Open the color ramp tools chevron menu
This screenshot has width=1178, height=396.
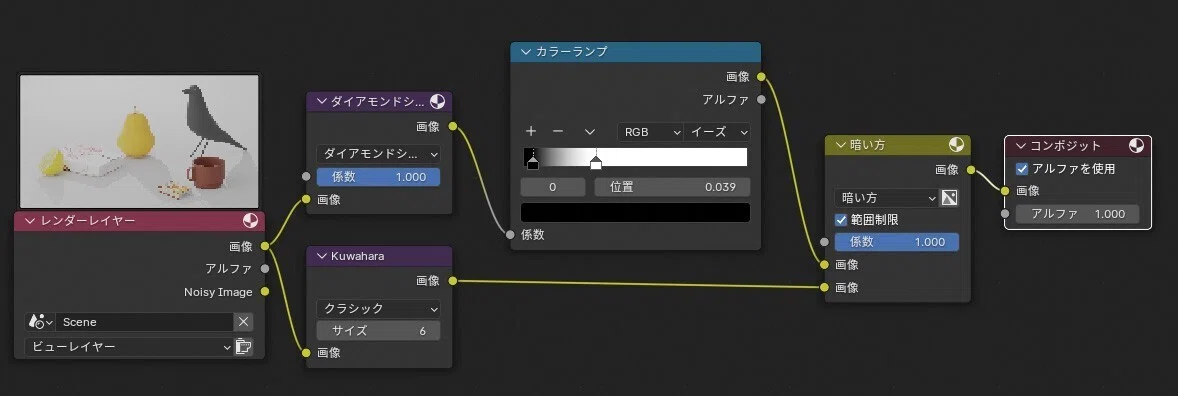click(590, 131)
